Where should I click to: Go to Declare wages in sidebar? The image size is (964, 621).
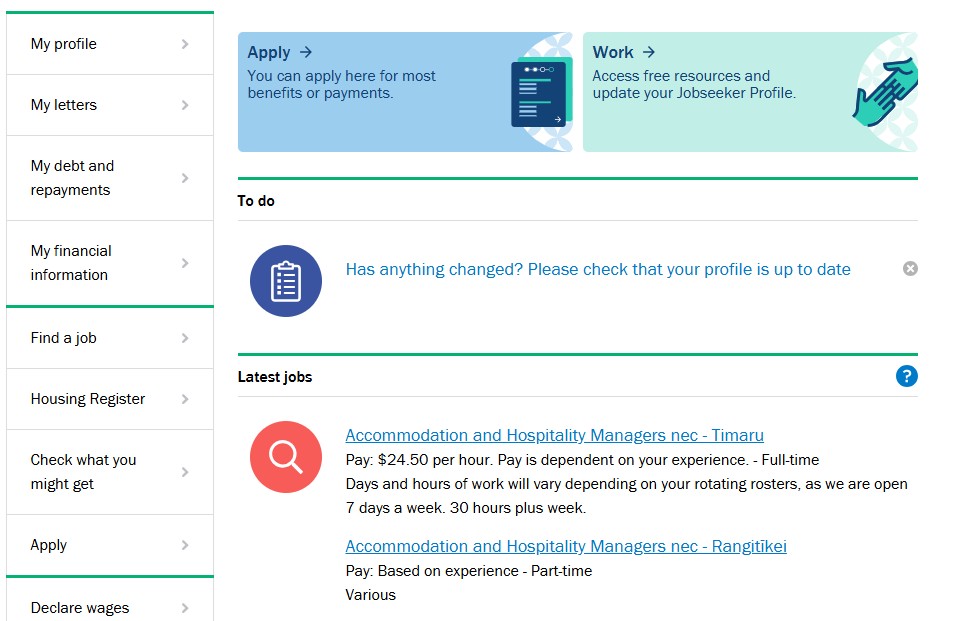(80, 607)
